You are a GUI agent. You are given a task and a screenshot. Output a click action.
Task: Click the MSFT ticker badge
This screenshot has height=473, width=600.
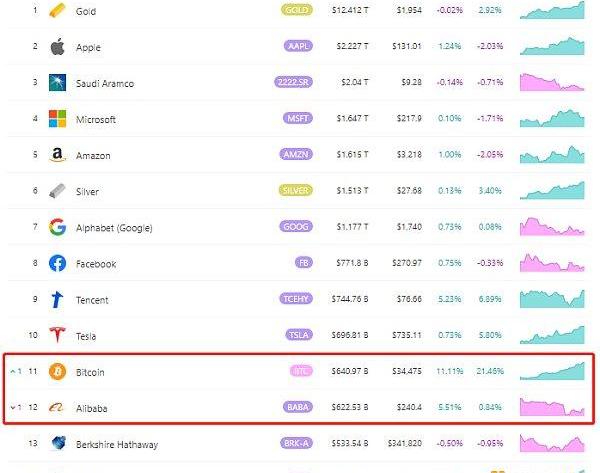[x=298, y=119]
